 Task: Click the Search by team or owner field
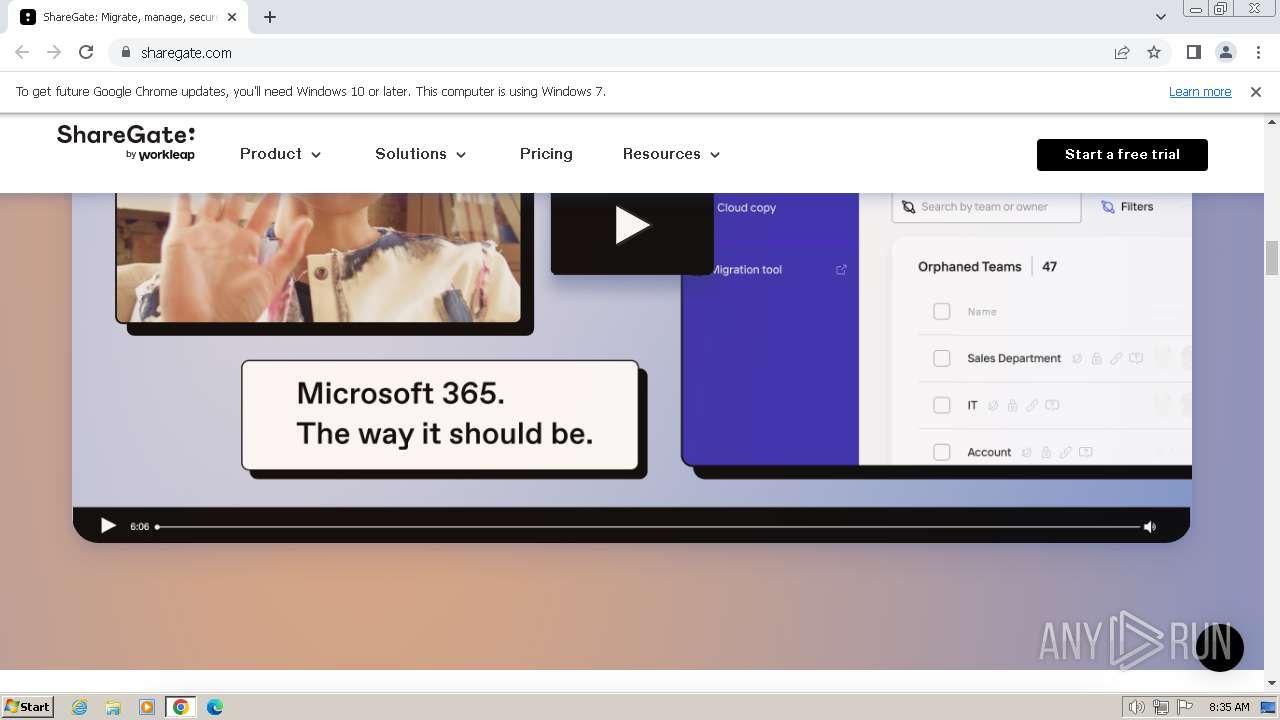tap(986, 207)
